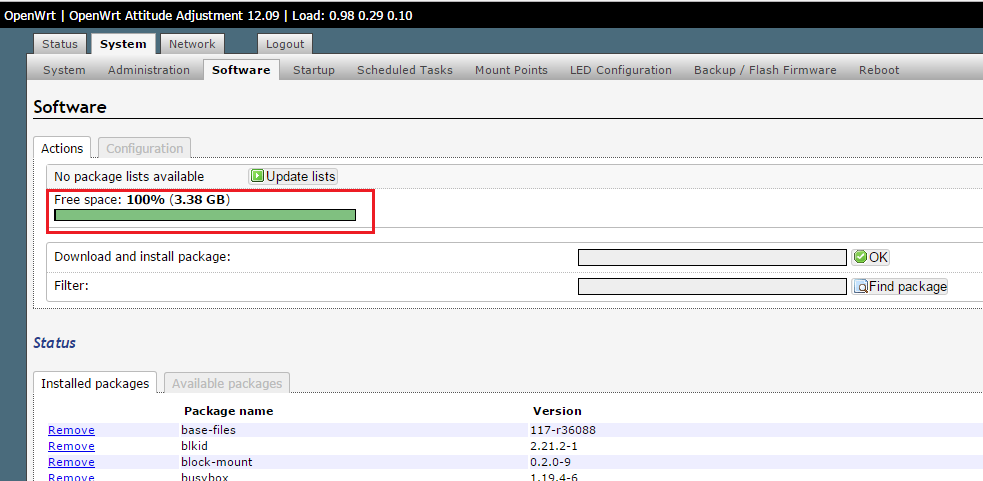Switch to the Configuration tab
This screenshot has height=481, width=983.
(145, 149)
